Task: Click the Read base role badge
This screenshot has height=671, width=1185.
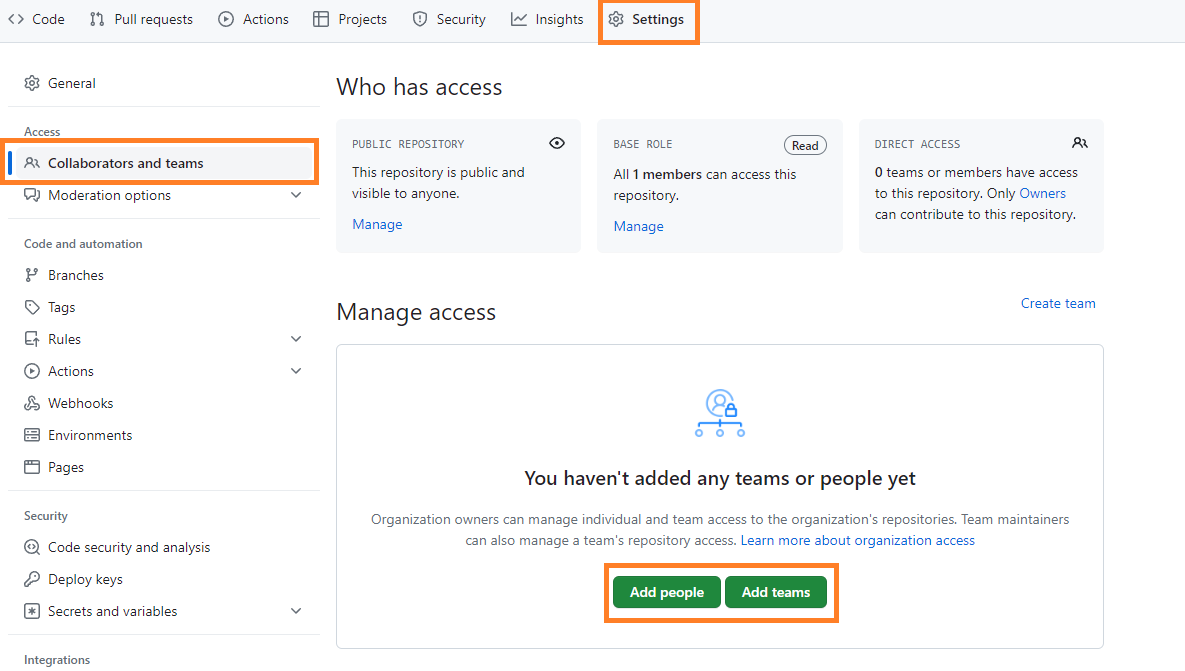Action: coord(805,145)
